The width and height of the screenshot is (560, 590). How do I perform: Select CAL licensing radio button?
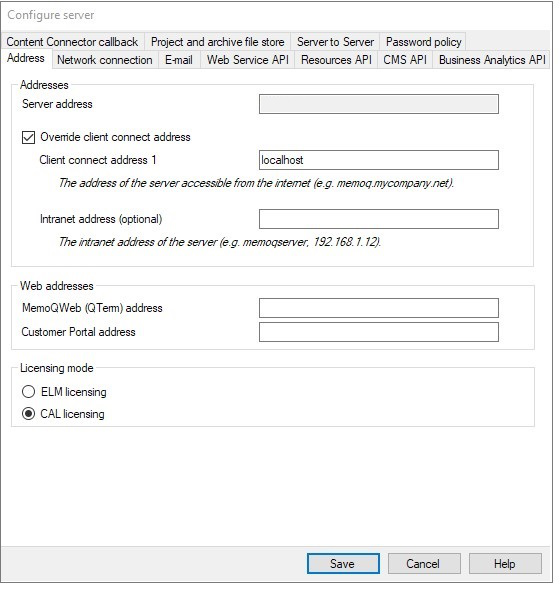[29, 414]
